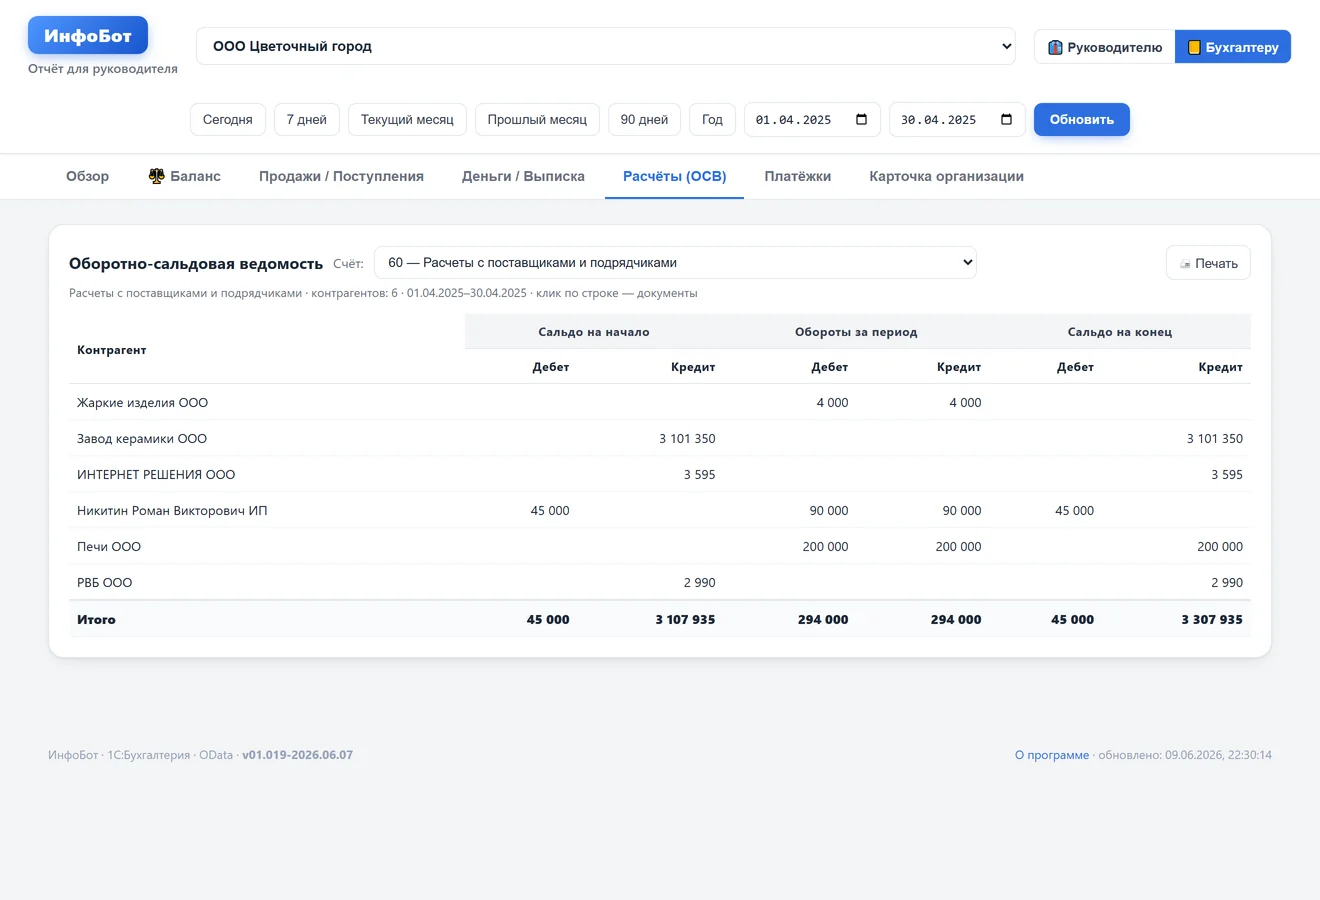
Task: Open calendar picker on start date 01.04.2025
Action: [x=862, y=120]
